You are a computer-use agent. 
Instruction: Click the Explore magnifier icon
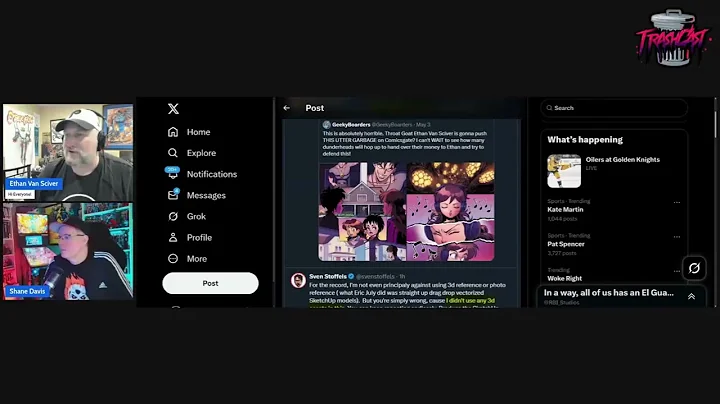(173, 153)
